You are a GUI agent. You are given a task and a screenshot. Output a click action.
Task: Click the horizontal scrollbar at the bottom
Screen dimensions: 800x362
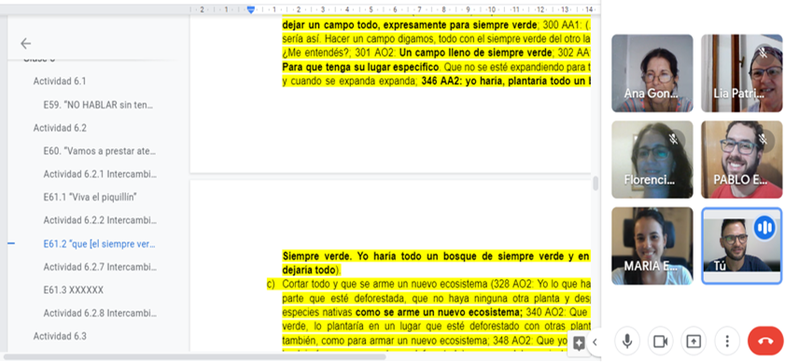click(x=194, y=357)
